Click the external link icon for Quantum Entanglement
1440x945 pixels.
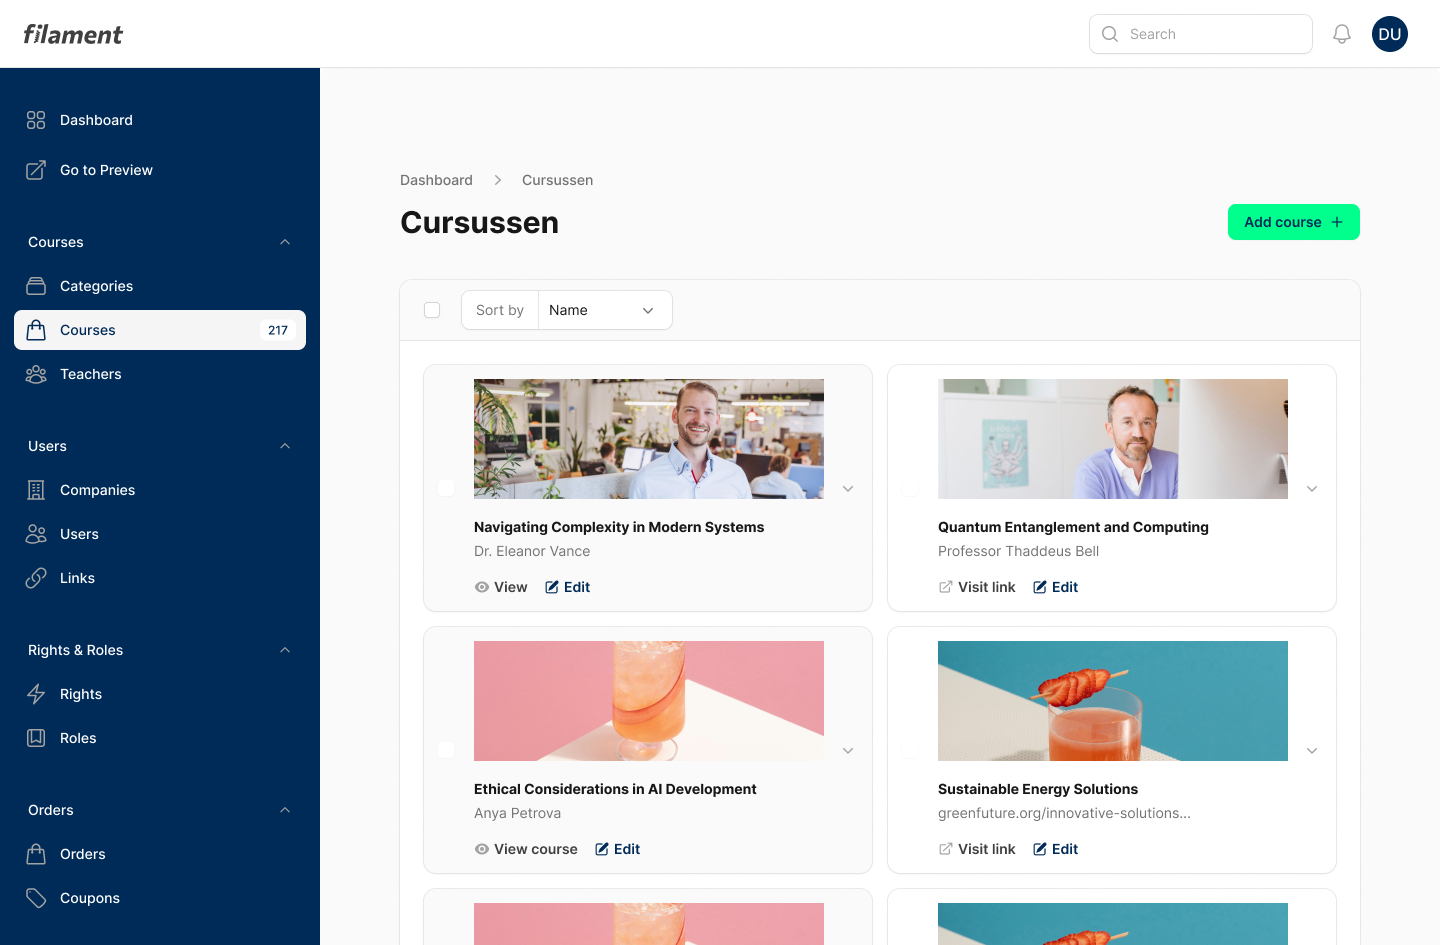pos(946,587)
